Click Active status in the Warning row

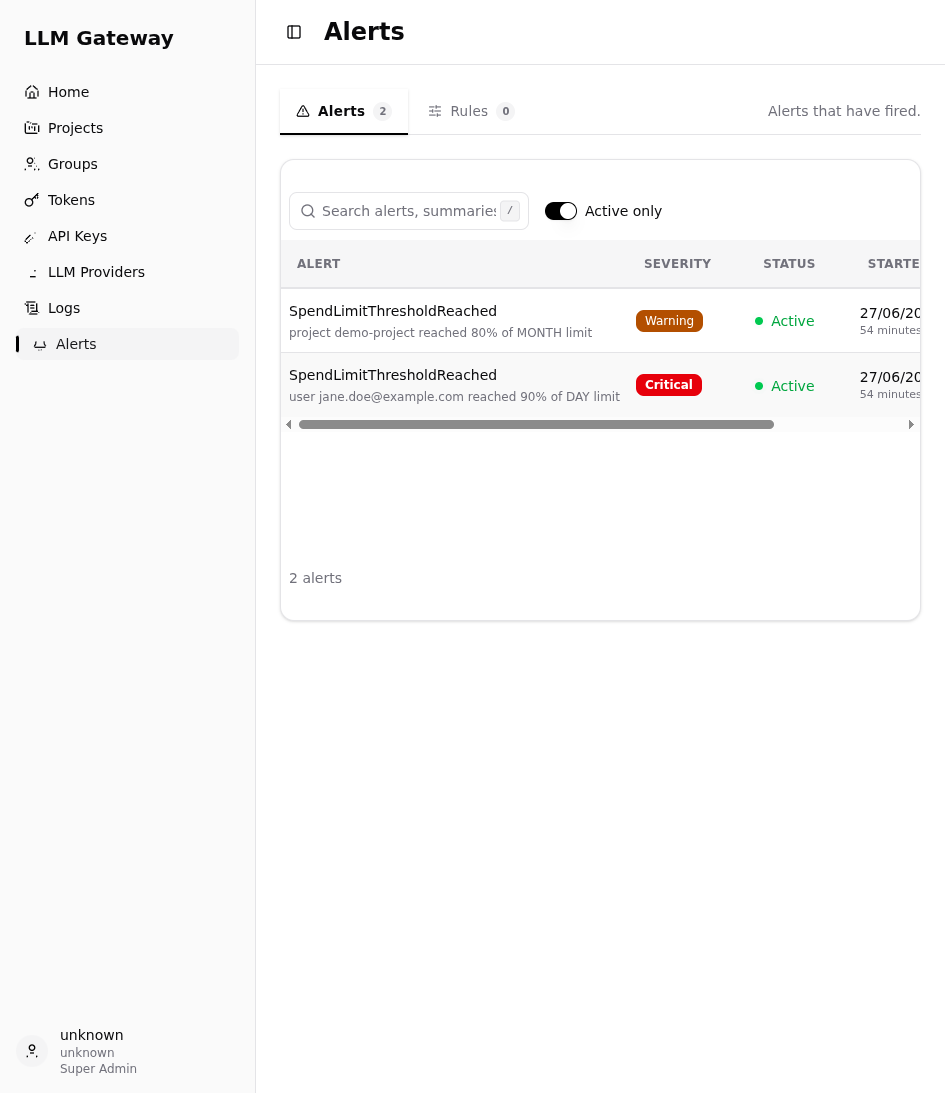[x=785, y=321]
